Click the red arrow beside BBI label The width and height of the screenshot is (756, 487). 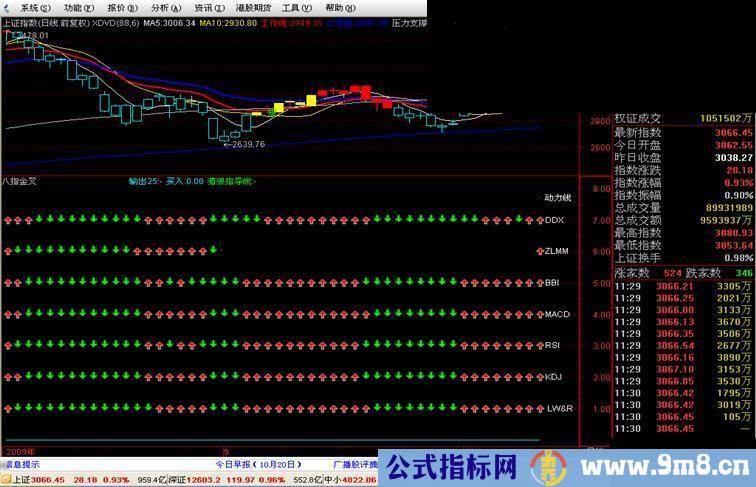click(x=541, y=283)
